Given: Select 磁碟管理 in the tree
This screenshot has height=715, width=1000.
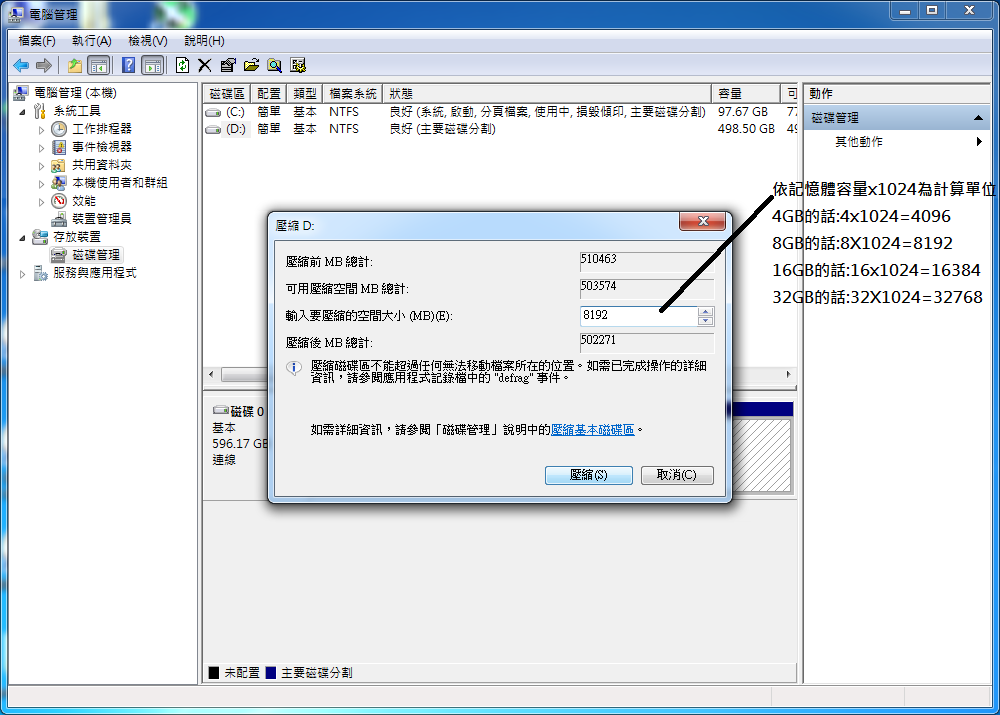Looking at the screenshot, I should point(96,255).
